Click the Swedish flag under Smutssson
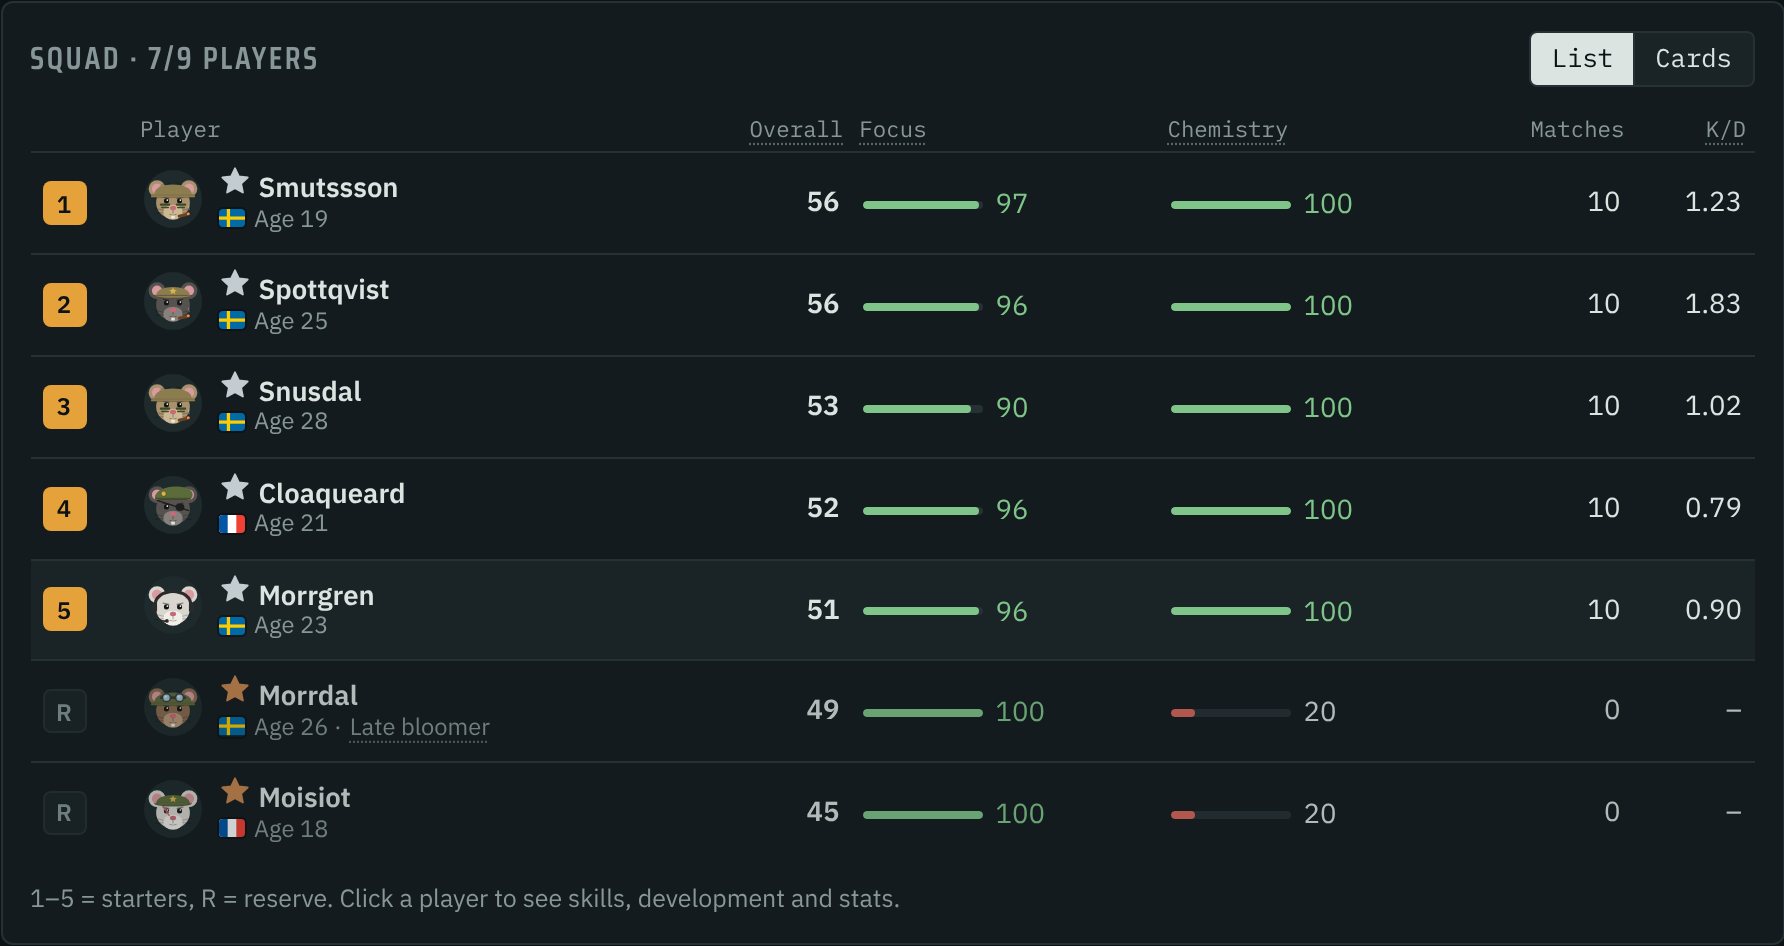This screenshot has height=946, width=1784. click(232, 218)
